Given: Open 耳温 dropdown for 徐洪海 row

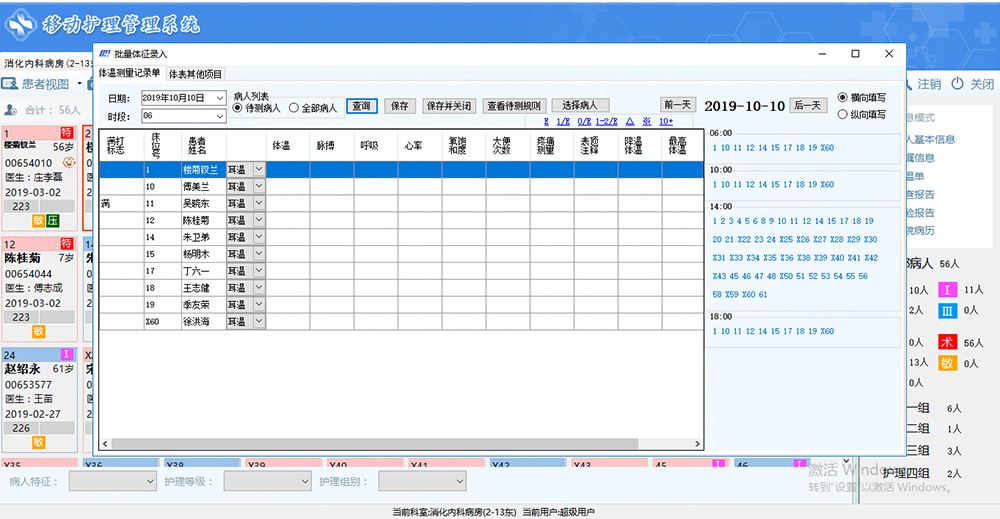Looking at the screenshot, I should pos(259,321).
